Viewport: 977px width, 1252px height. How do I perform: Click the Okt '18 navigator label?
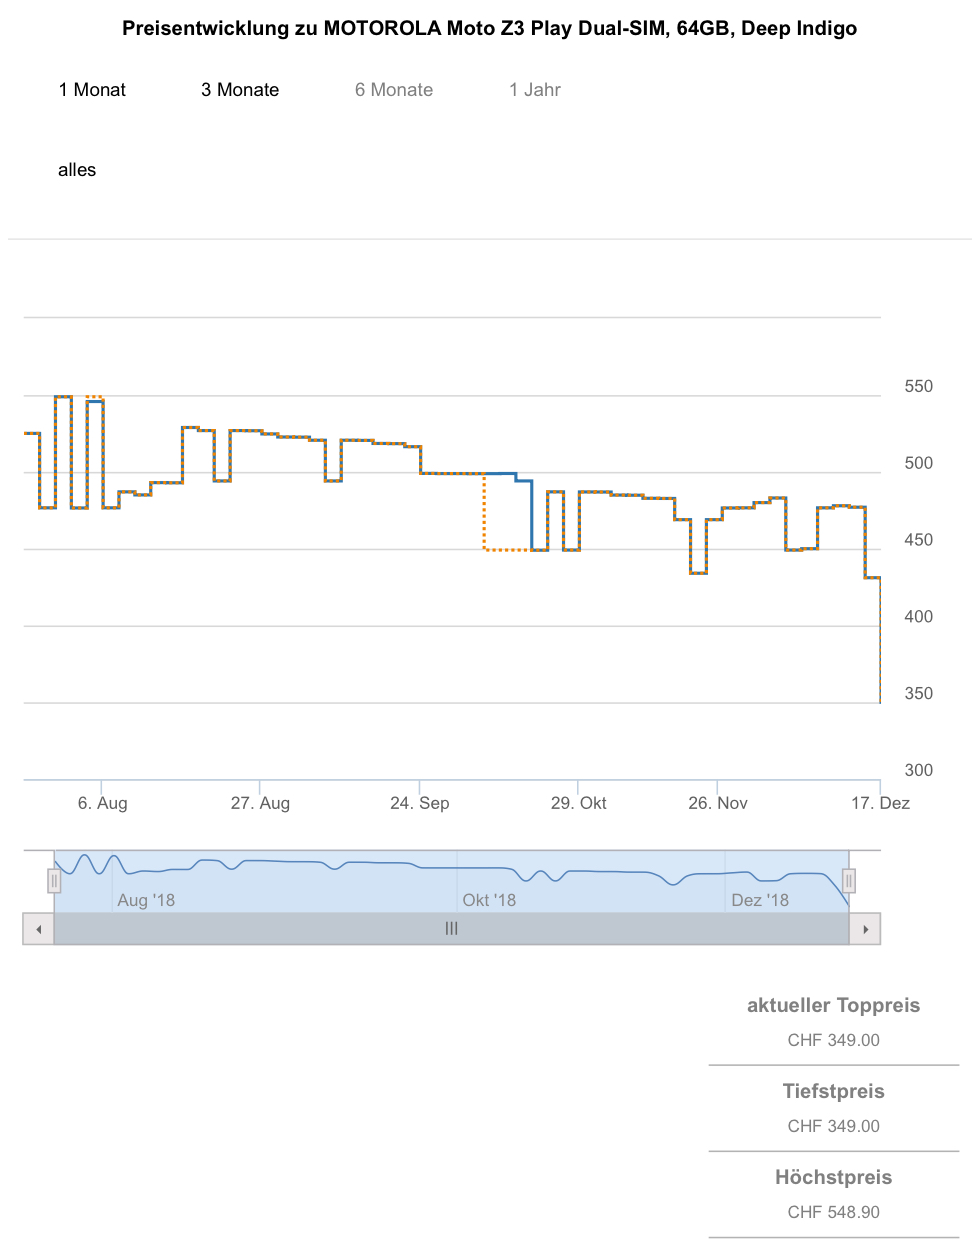pyautogui.click(x=489, y=900)
